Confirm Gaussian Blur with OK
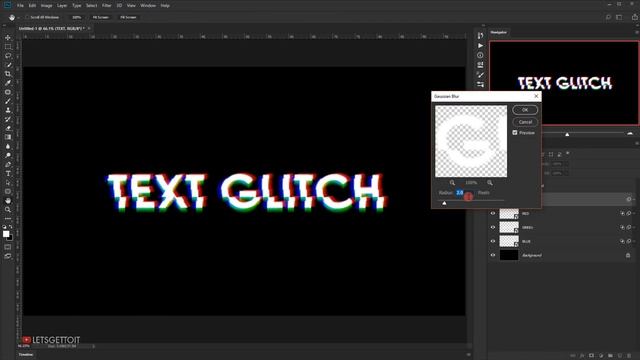This screenshot has height=360, width=640. tap(525, 110)
